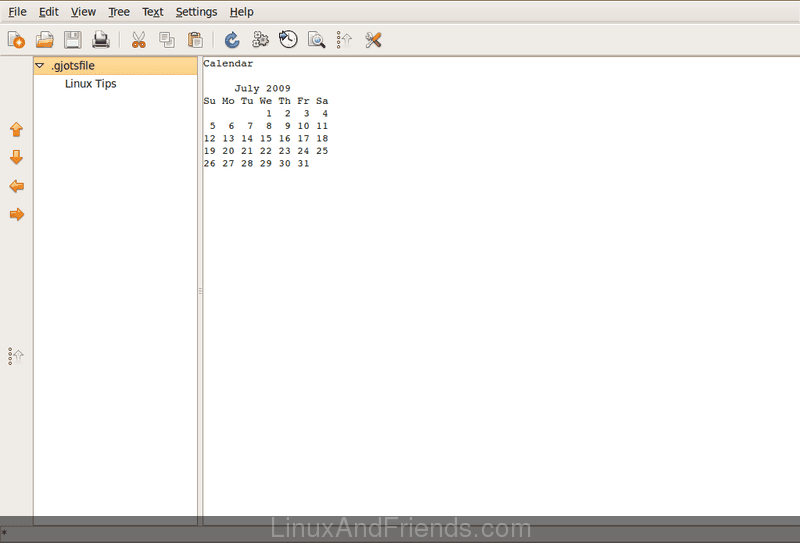Open the Edit menu

coord(48,12)
